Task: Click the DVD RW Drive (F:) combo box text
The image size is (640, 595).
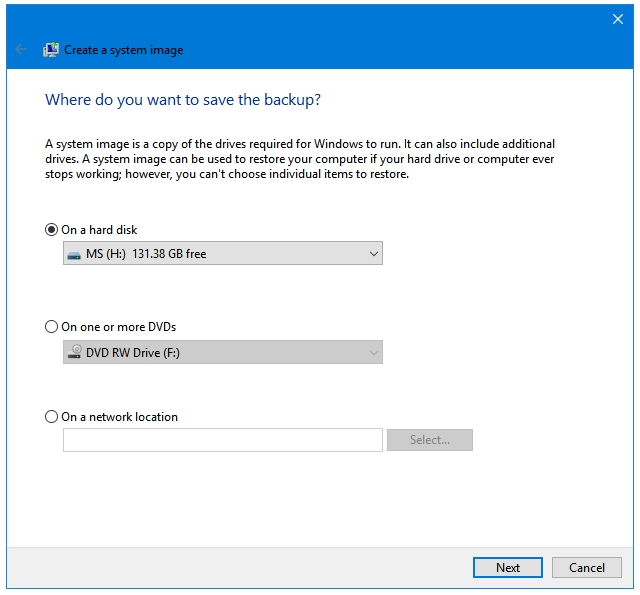Action: click(133, 353)
